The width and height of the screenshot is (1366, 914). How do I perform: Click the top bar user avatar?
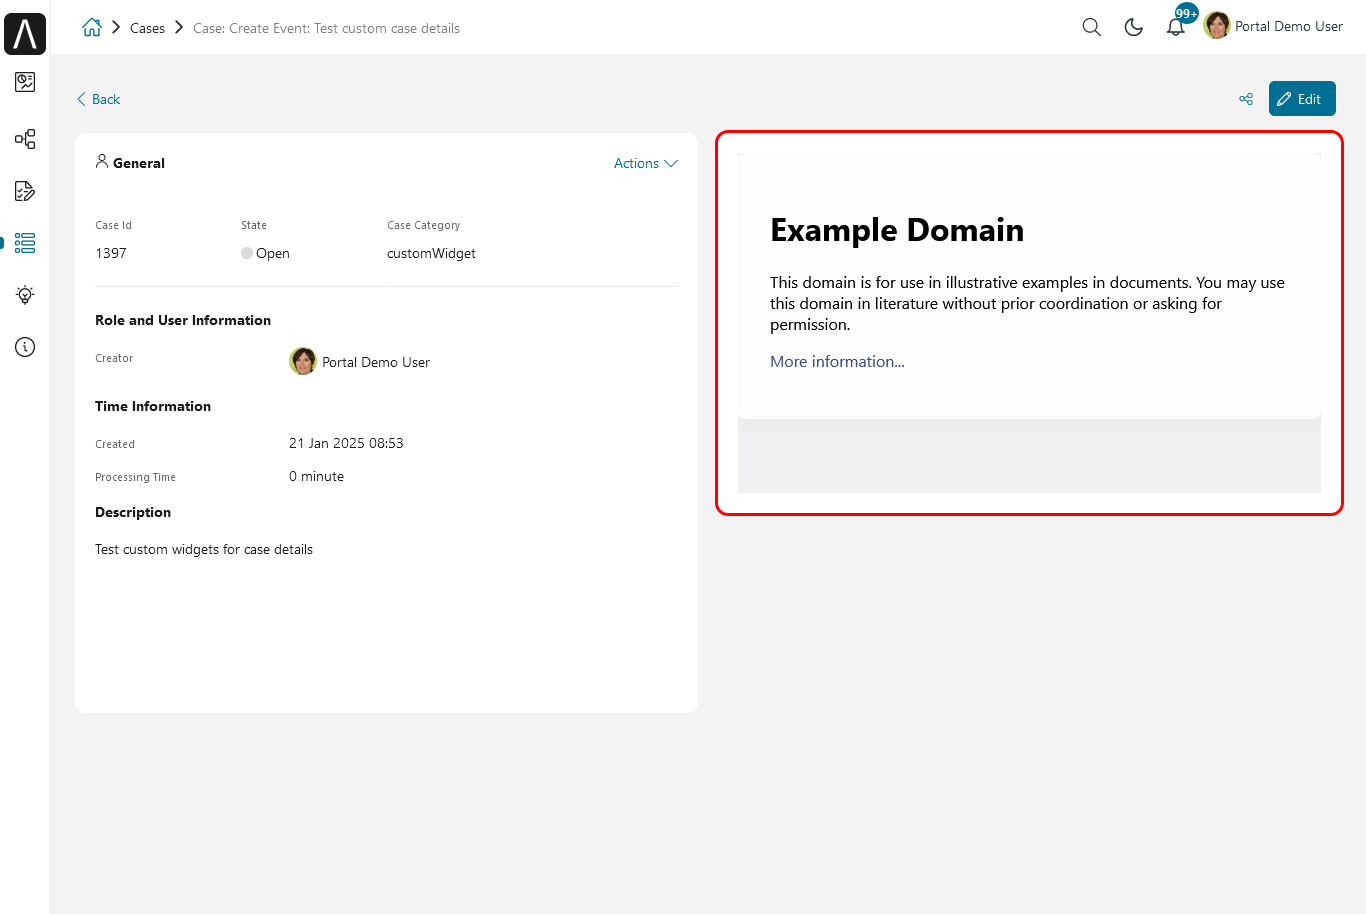point(1217,26)
